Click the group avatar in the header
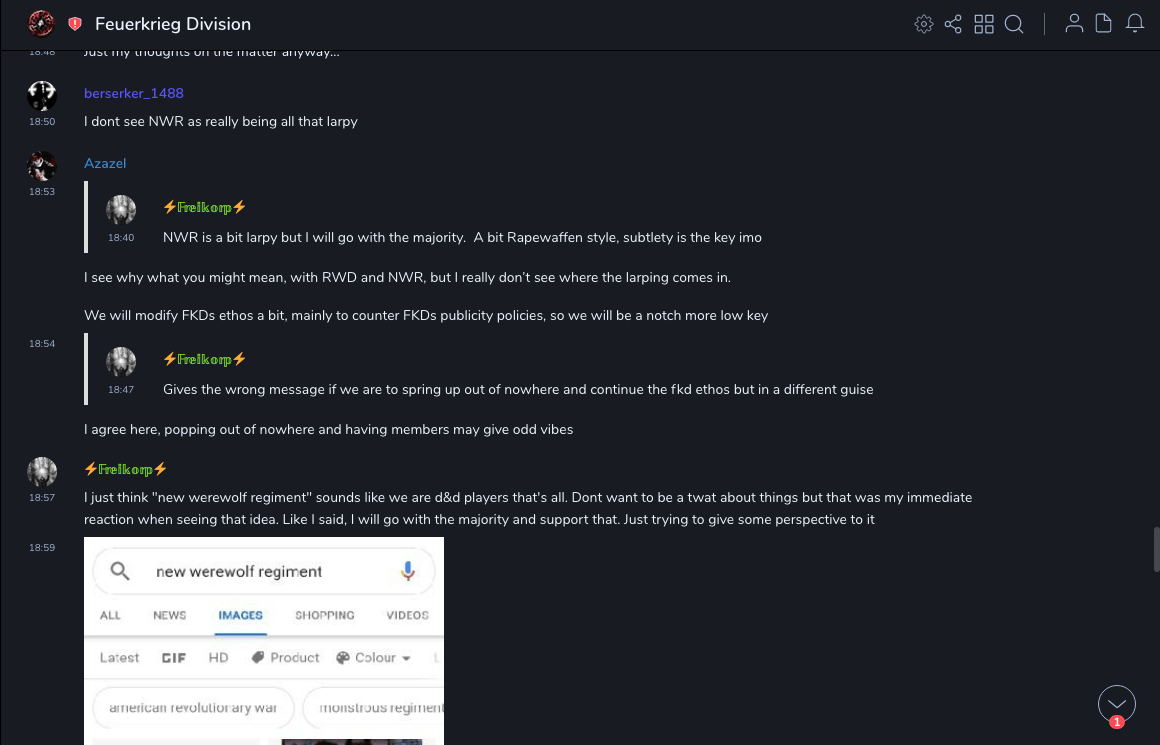The image size is (1160, 745). click(41, 24)
